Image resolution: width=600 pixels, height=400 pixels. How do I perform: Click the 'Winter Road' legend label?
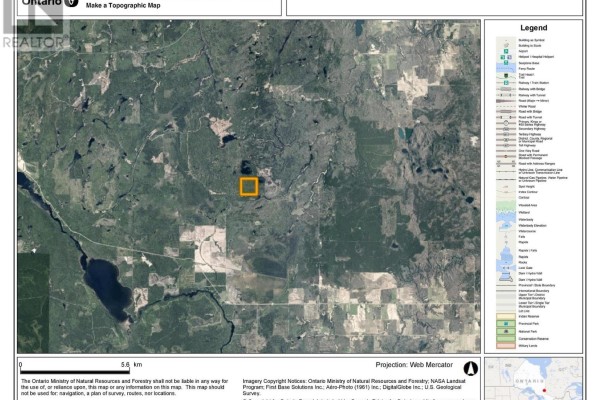(x=527, y=106)
